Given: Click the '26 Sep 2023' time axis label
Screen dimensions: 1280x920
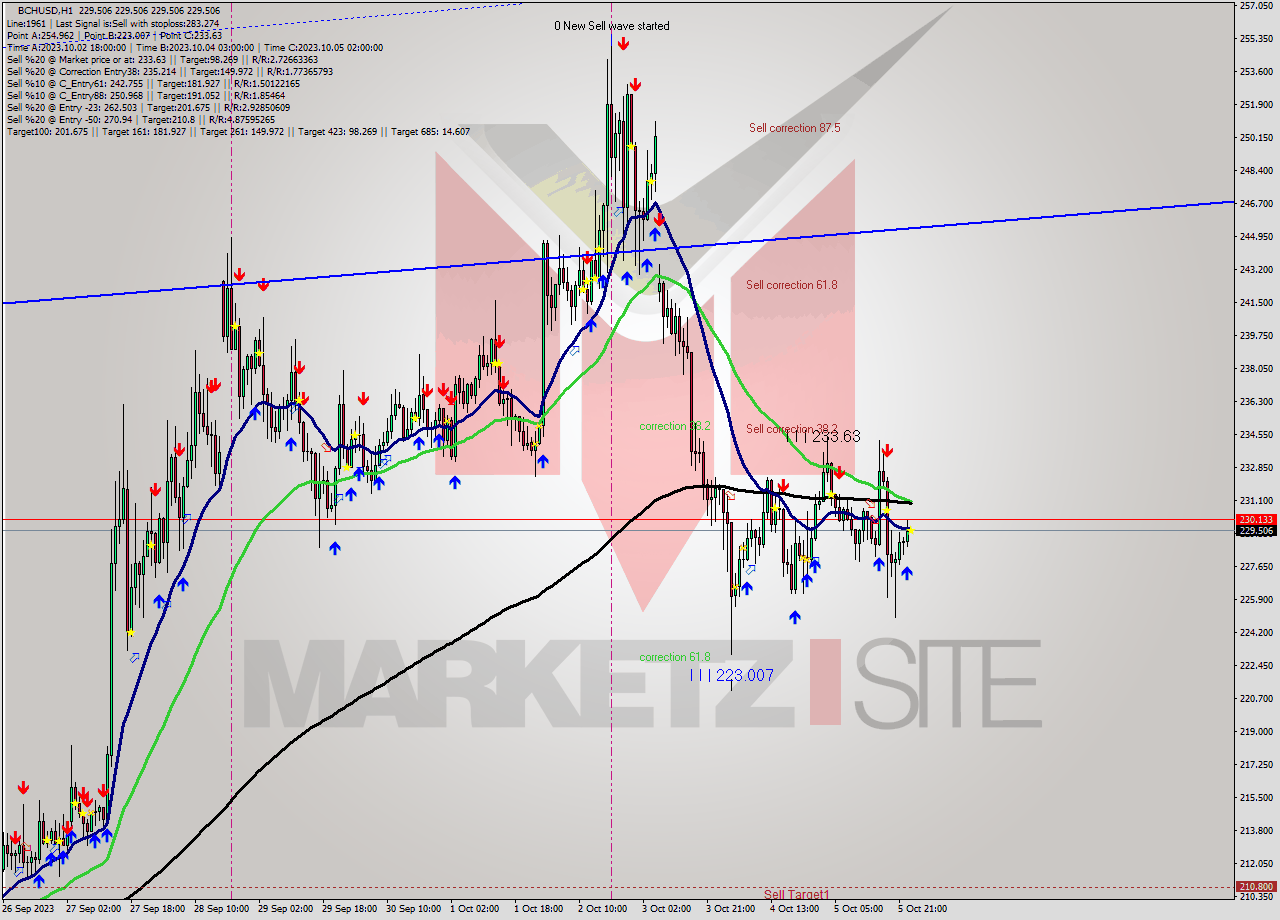Looking at the screenshot, I should 29,909.
